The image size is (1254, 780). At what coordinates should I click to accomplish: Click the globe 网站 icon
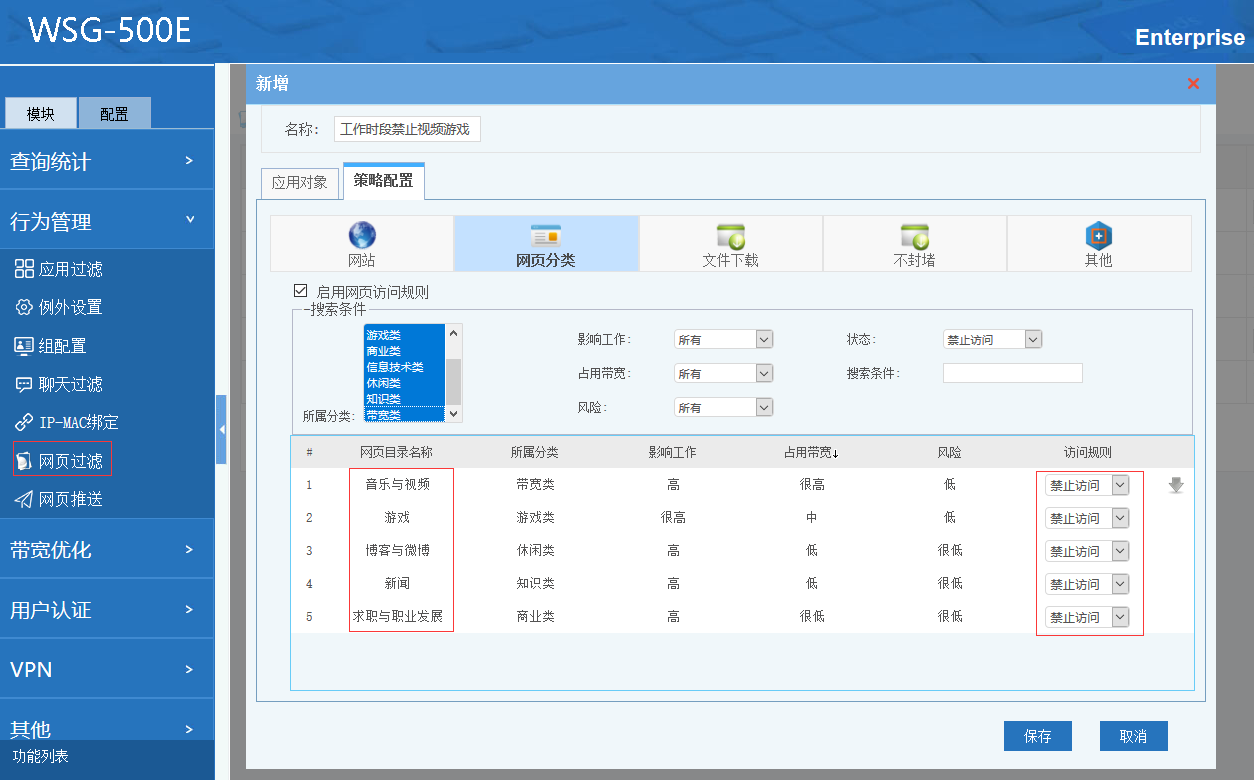click(x=362, y=236)
